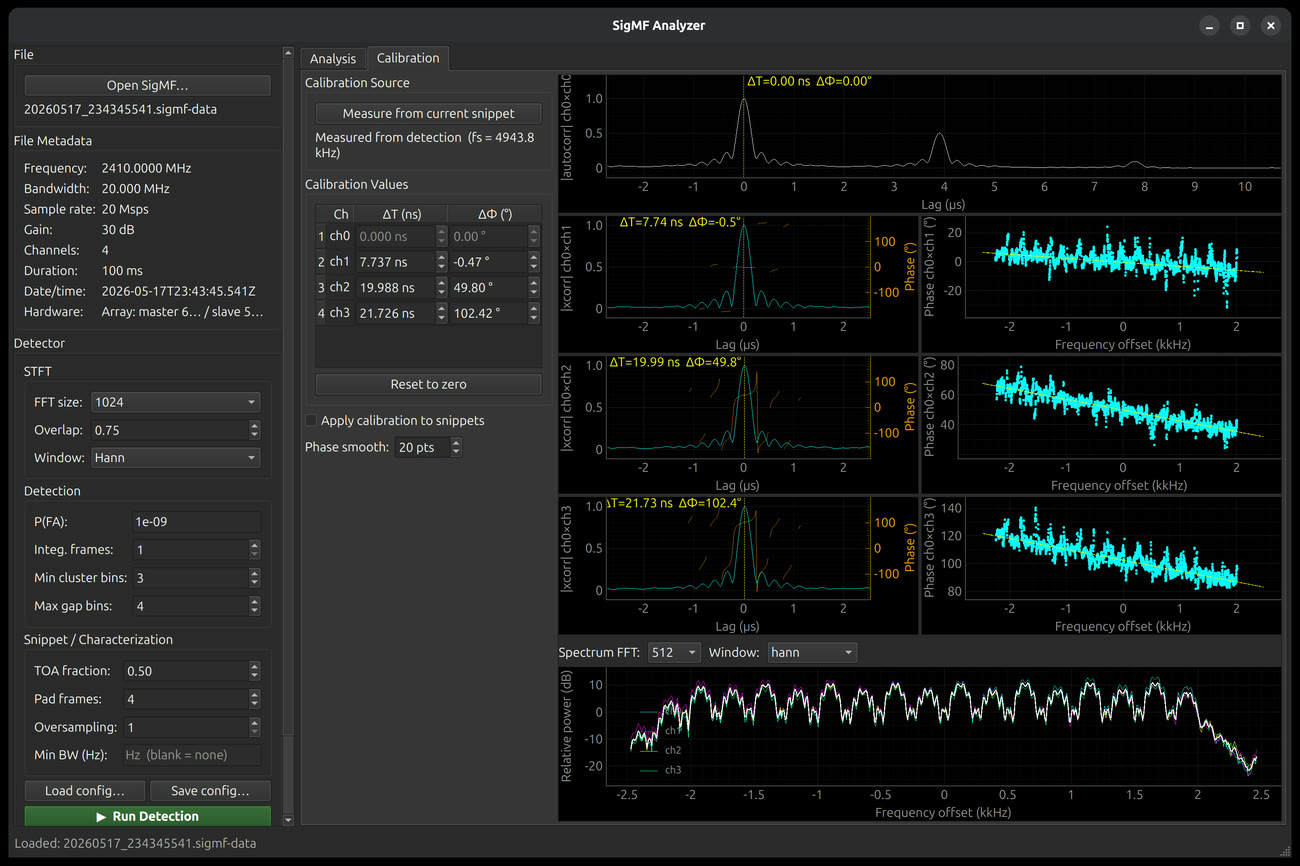The width and height of the screenshot is (1300, 866).
Task: Click the ΔΦ (°) column header
Action: click(x=495, y=214)
